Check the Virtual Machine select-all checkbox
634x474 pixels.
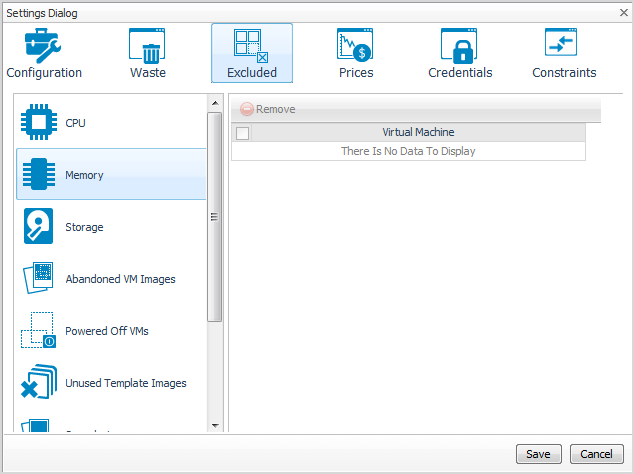pyautogui.click(x=242, y=133)
